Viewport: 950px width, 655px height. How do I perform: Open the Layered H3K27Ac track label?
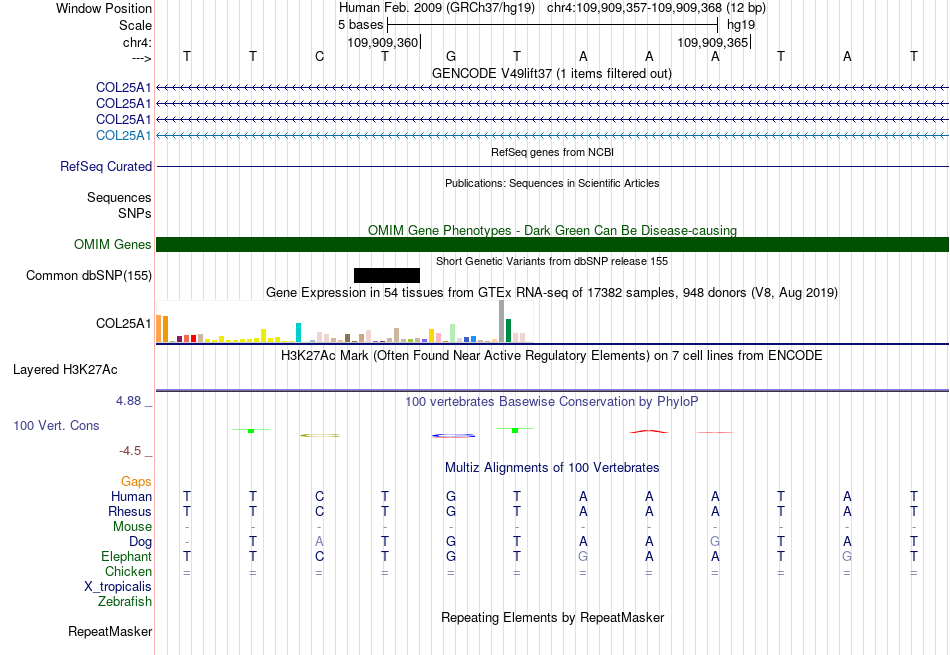[x=65, y=370]
